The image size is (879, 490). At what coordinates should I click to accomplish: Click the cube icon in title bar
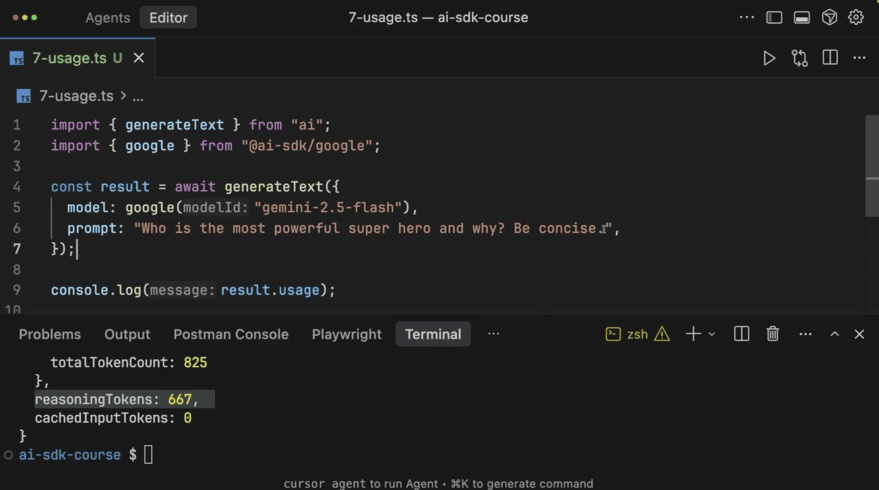click(x=829, y=17)
